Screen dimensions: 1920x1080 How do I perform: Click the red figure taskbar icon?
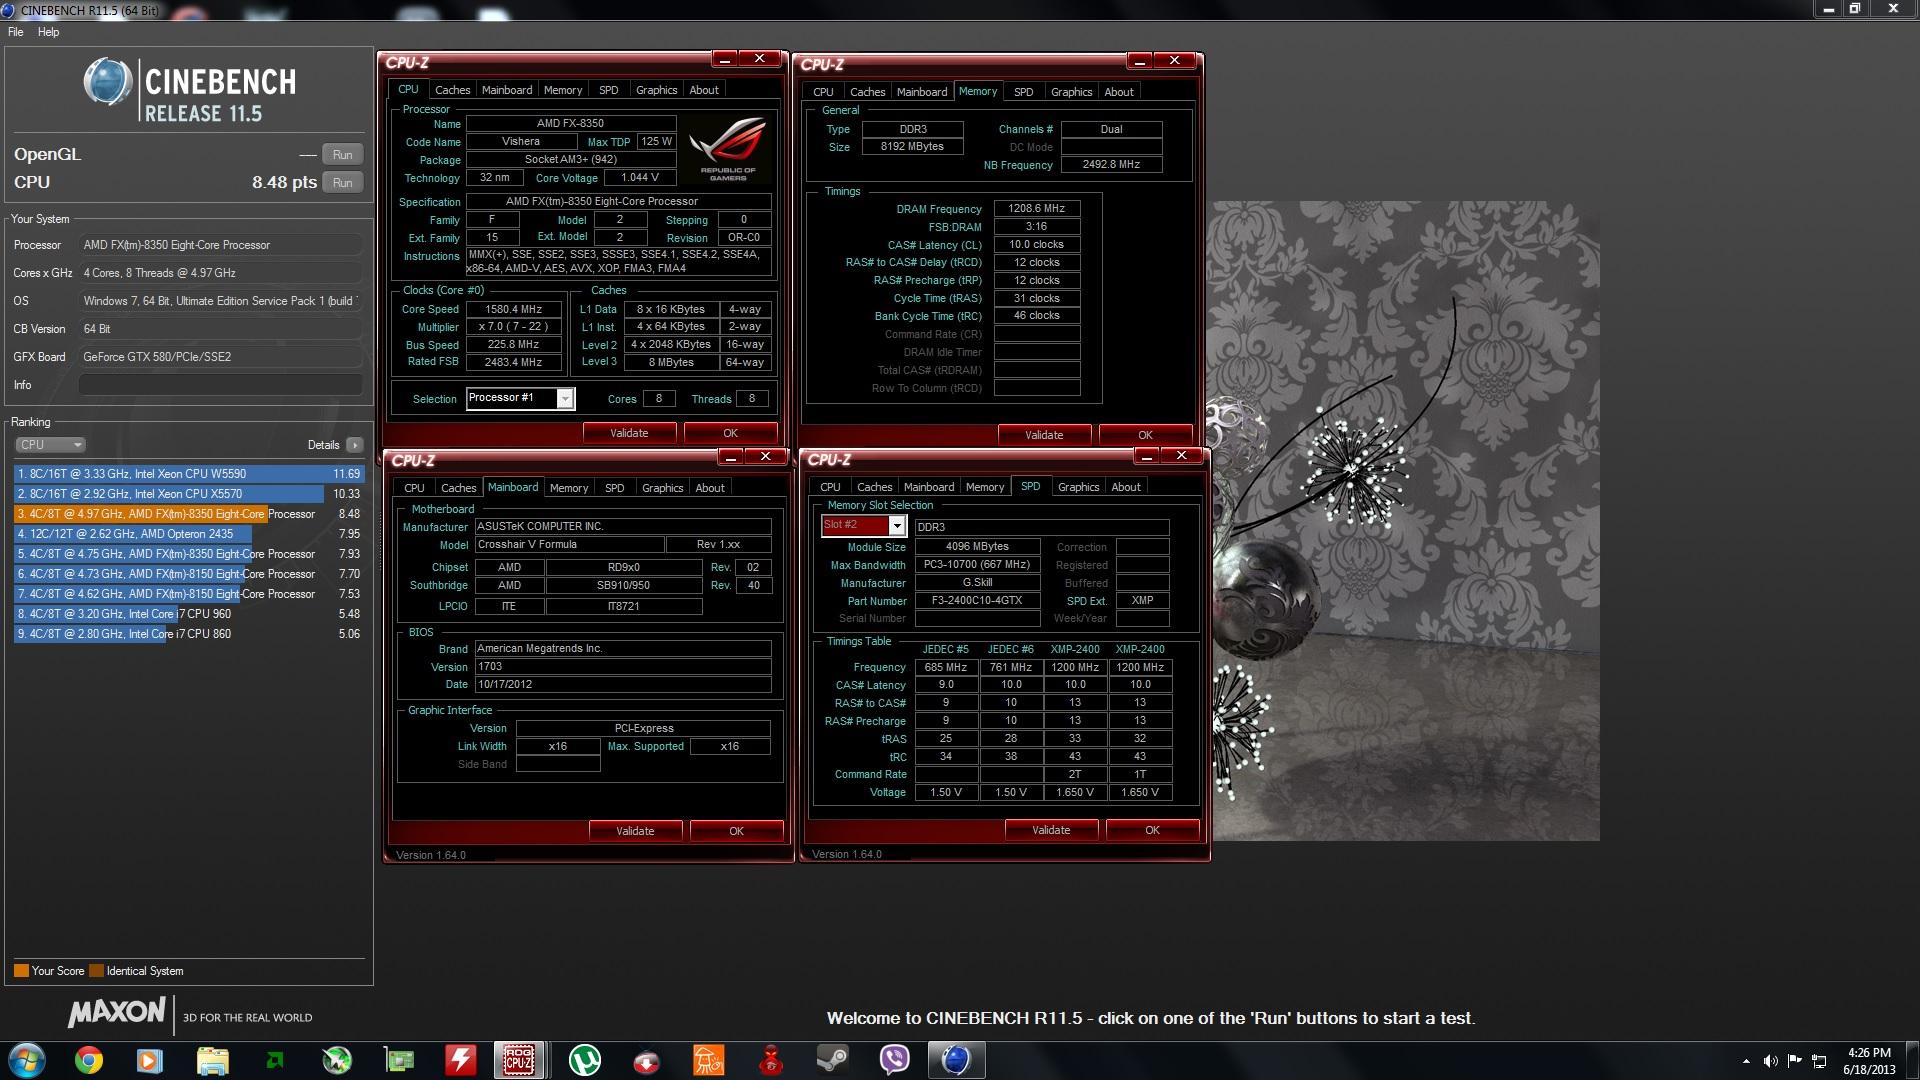[771, 1060]
